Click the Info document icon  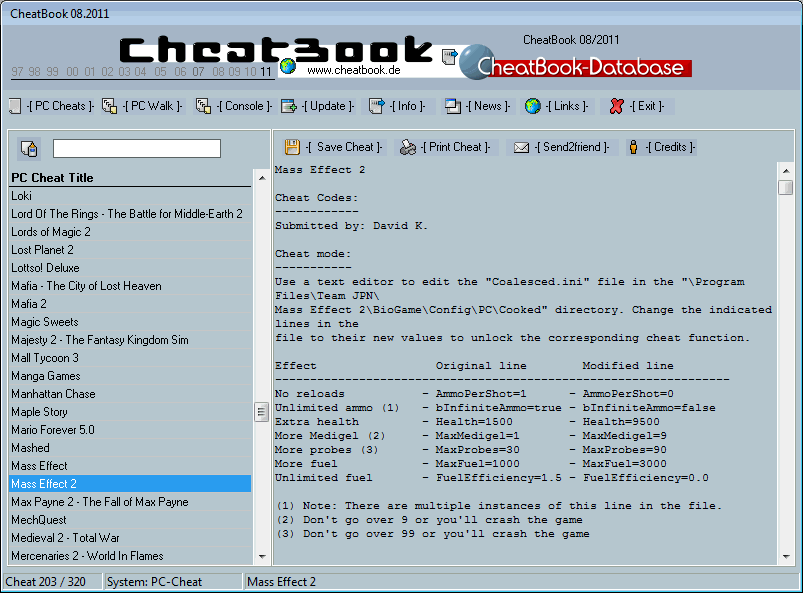(376, 106)
